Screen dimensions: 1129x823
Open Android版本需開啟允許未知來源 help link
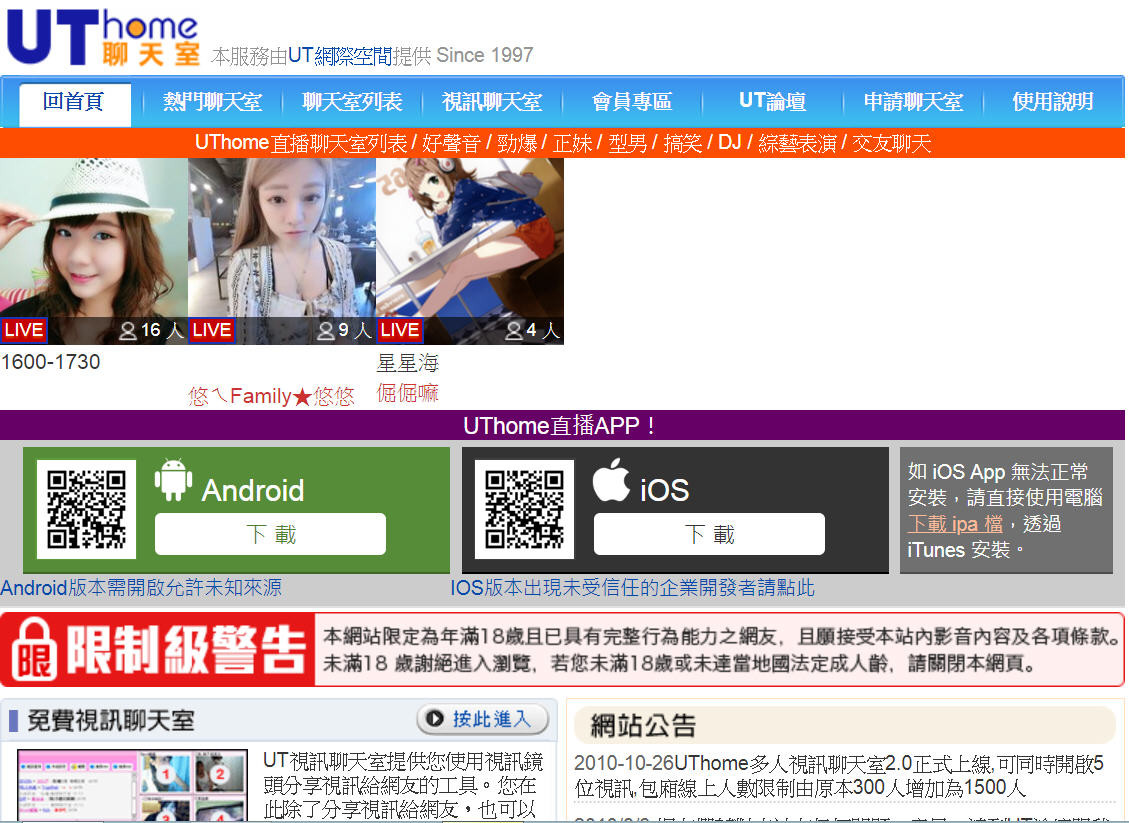tap(141, 588)
